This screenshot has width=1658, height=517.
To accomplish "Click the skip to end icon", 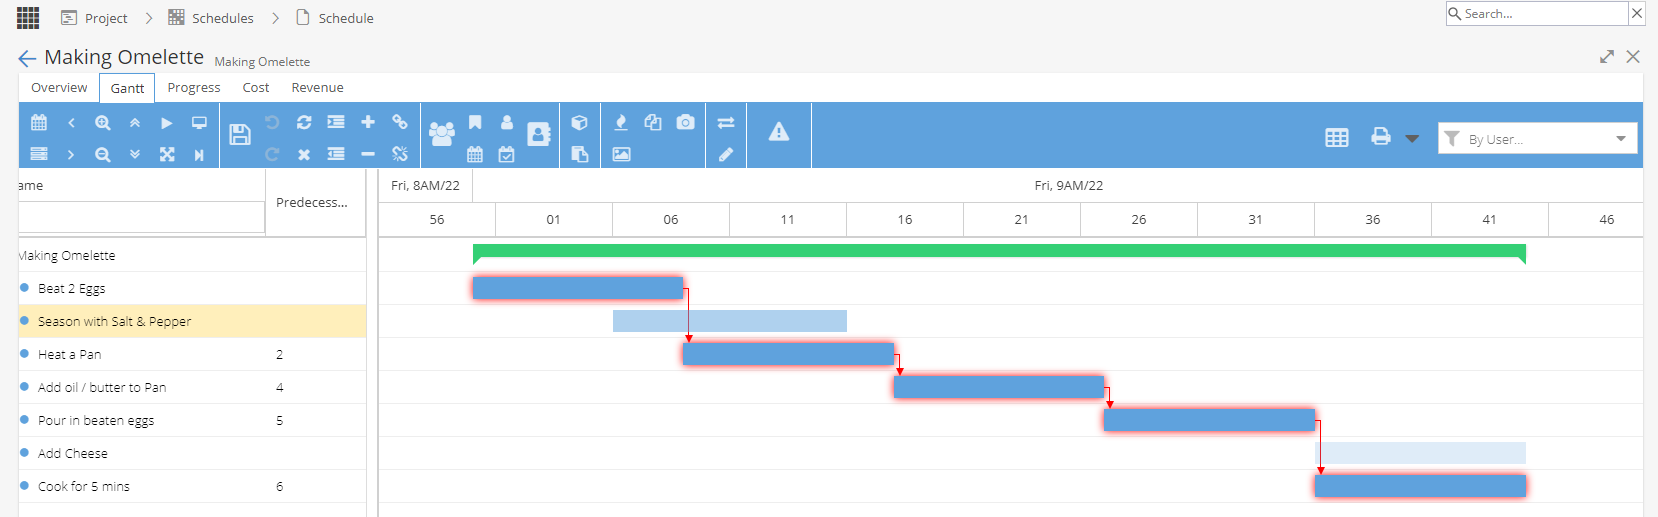I will pyautogui.click(x=199, y=154).
